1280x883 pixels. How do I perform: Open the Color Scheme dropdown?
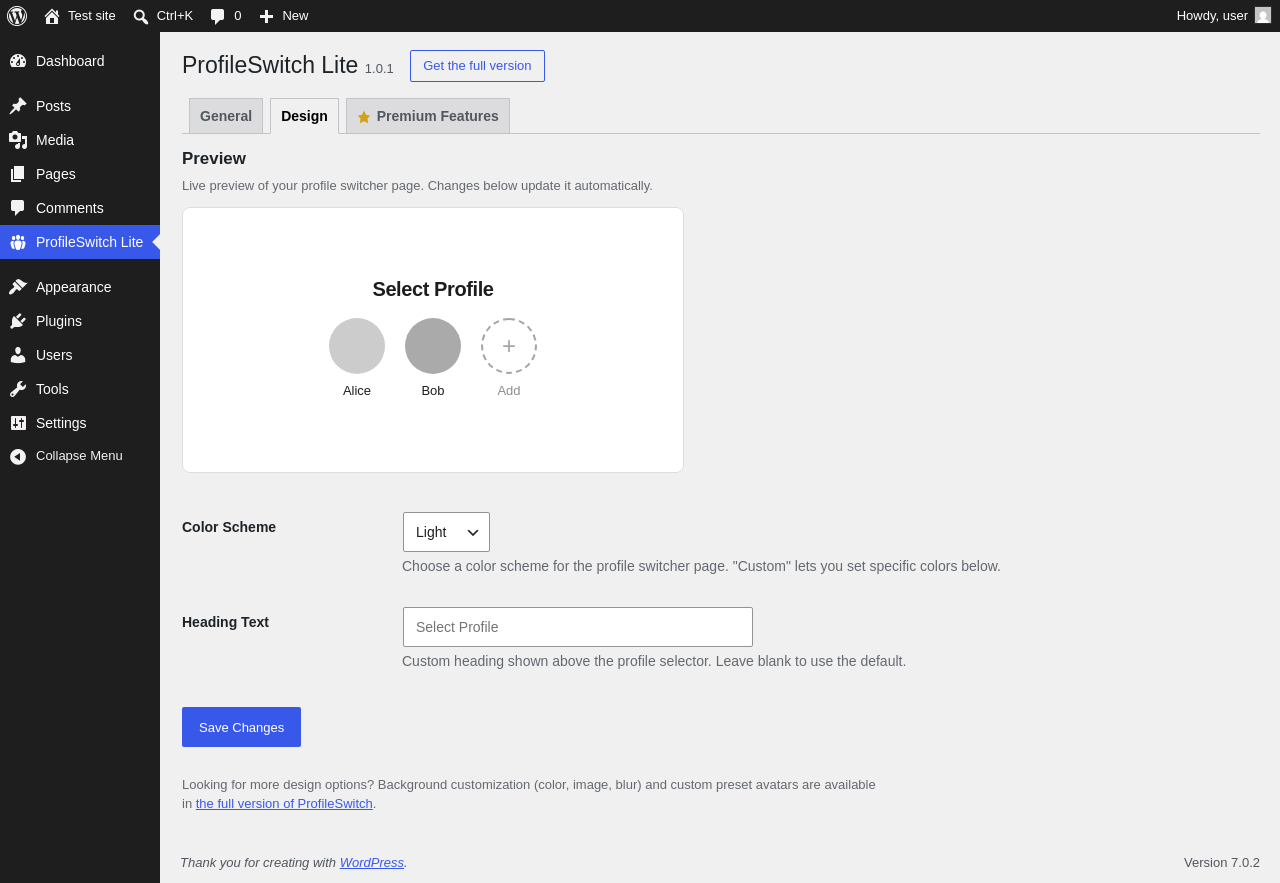point(446,532)
